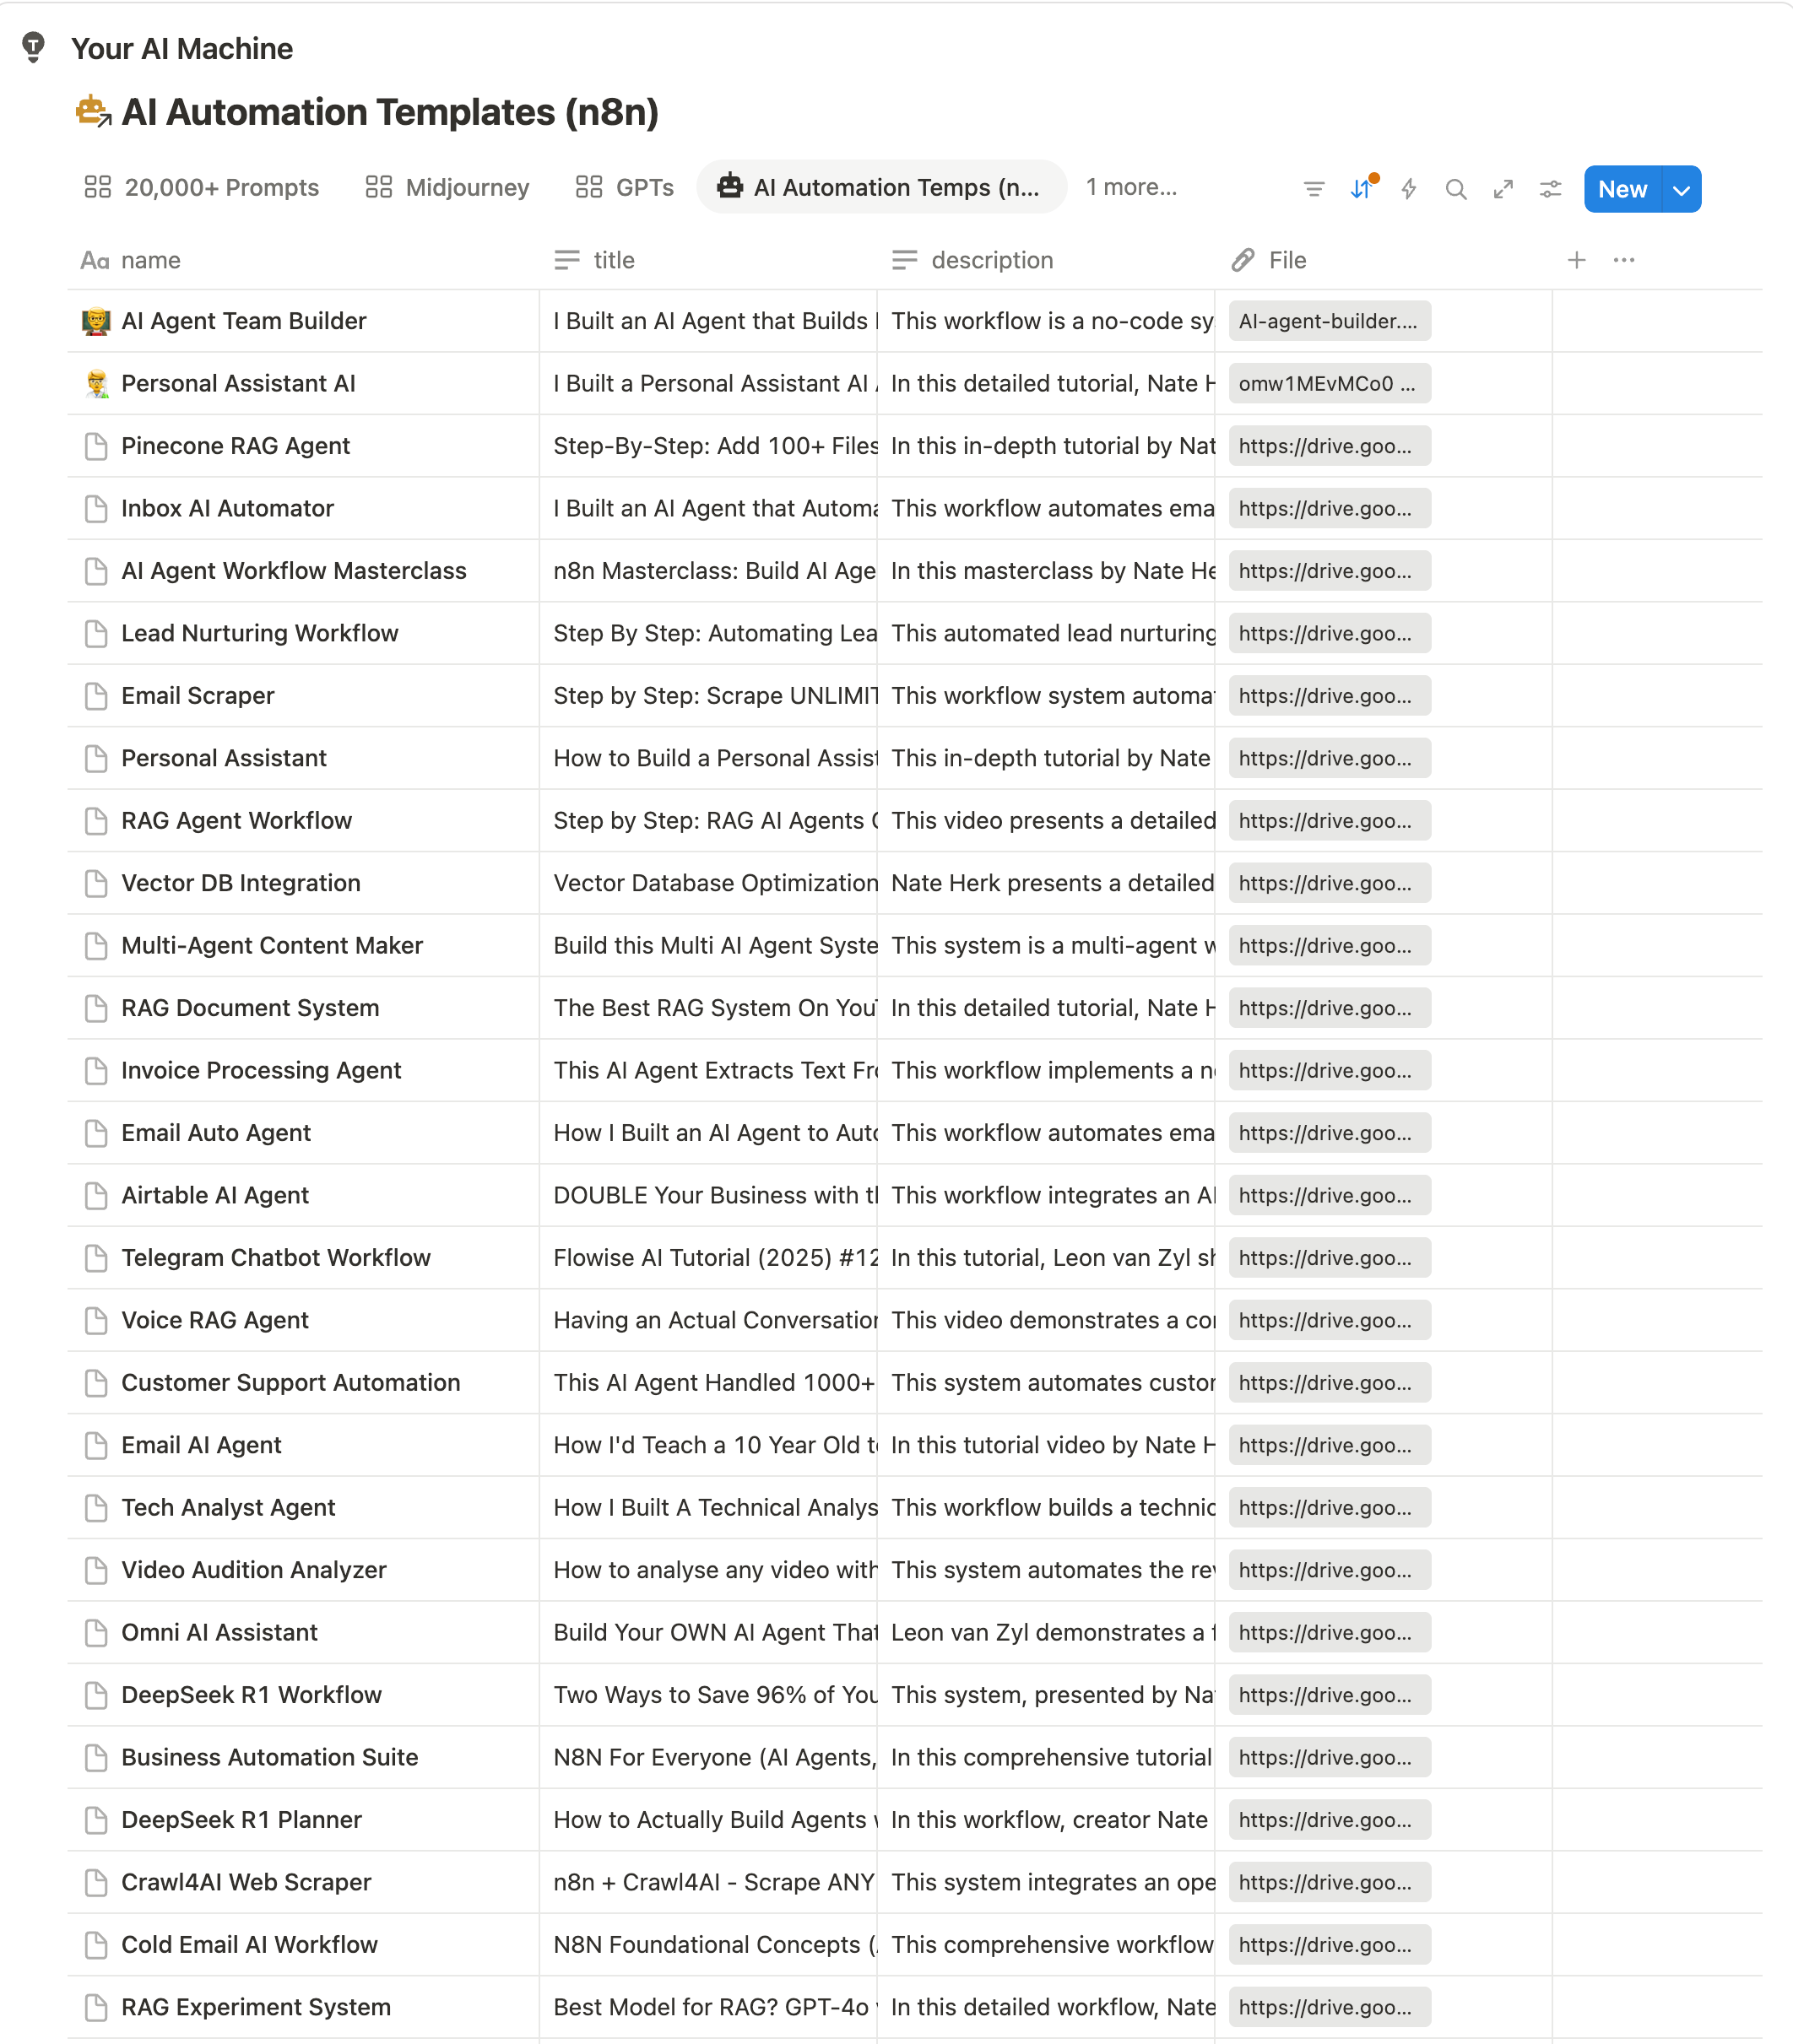Click the lightbulb Your AI Machine icon
The image size is (1793, 2044).
[x=33, y=47]
